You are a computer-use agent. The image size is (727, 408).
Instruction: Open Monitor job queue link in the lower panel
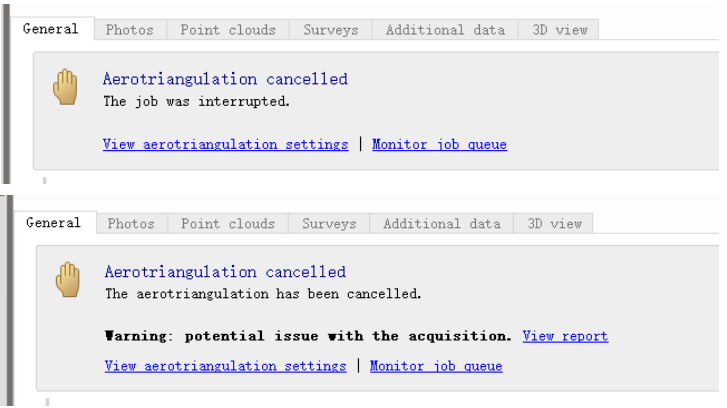[x=436, y=366]
